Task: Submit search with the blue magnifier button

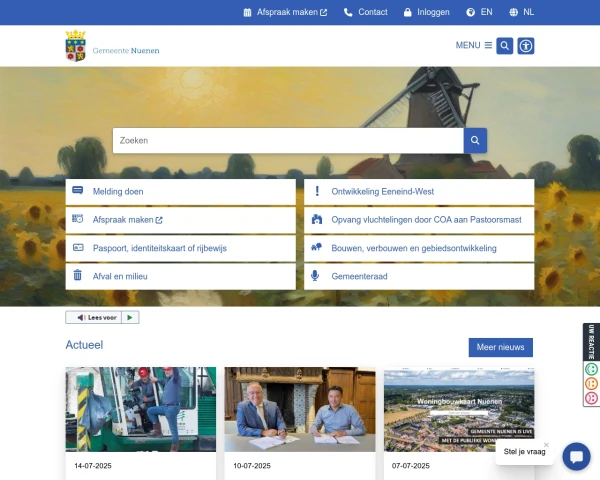Action: pos(475,140)
